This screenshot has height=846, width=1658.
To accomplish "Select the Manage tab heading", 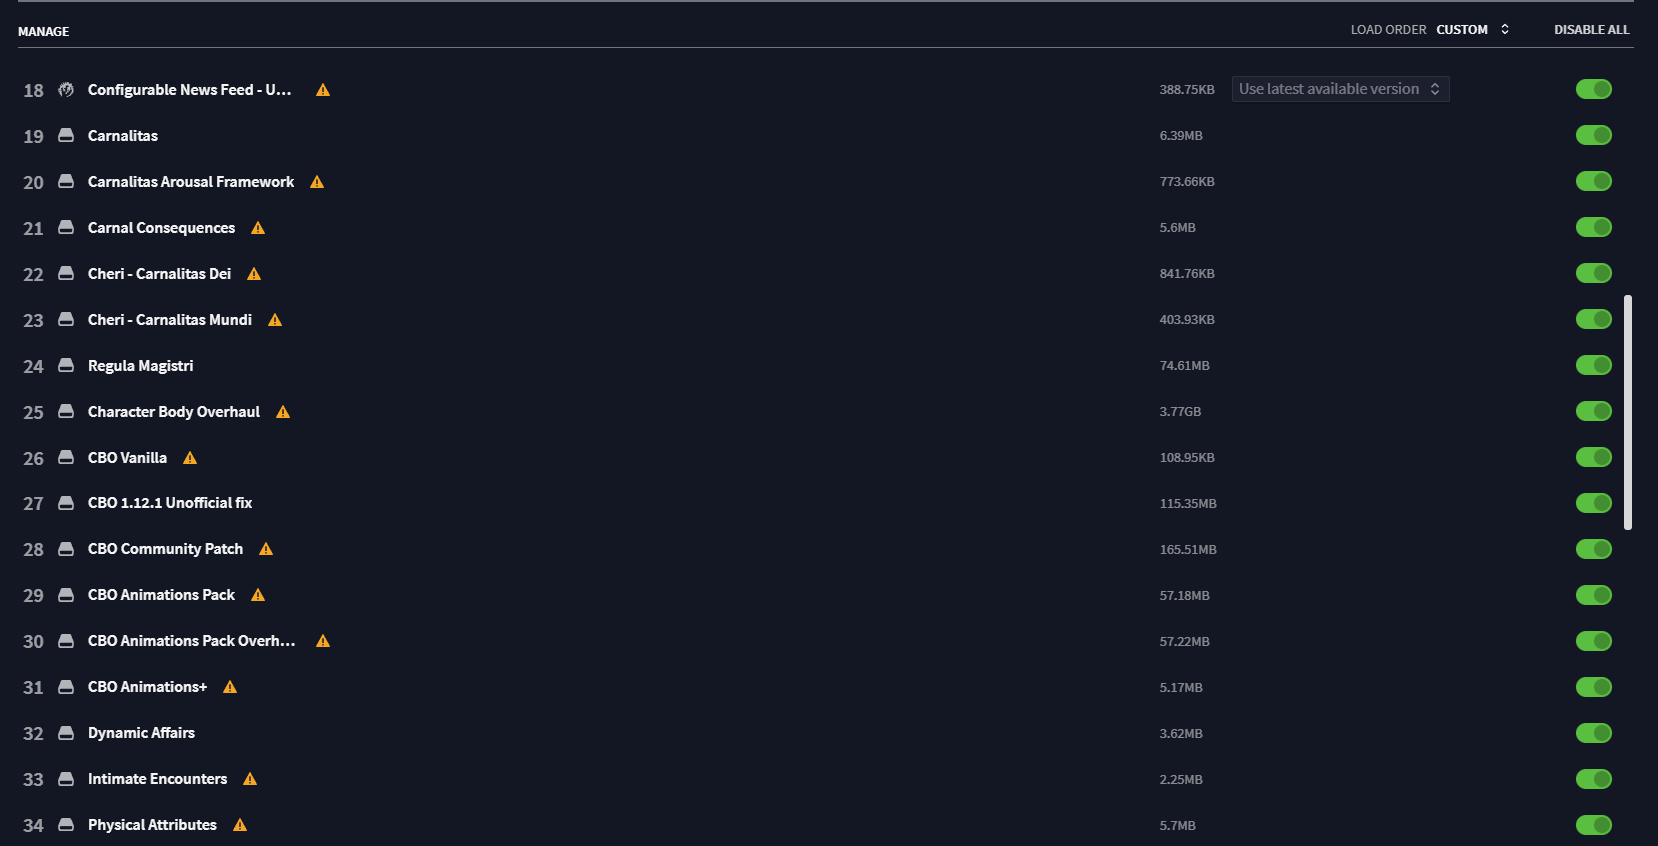I will coord(44,32).
